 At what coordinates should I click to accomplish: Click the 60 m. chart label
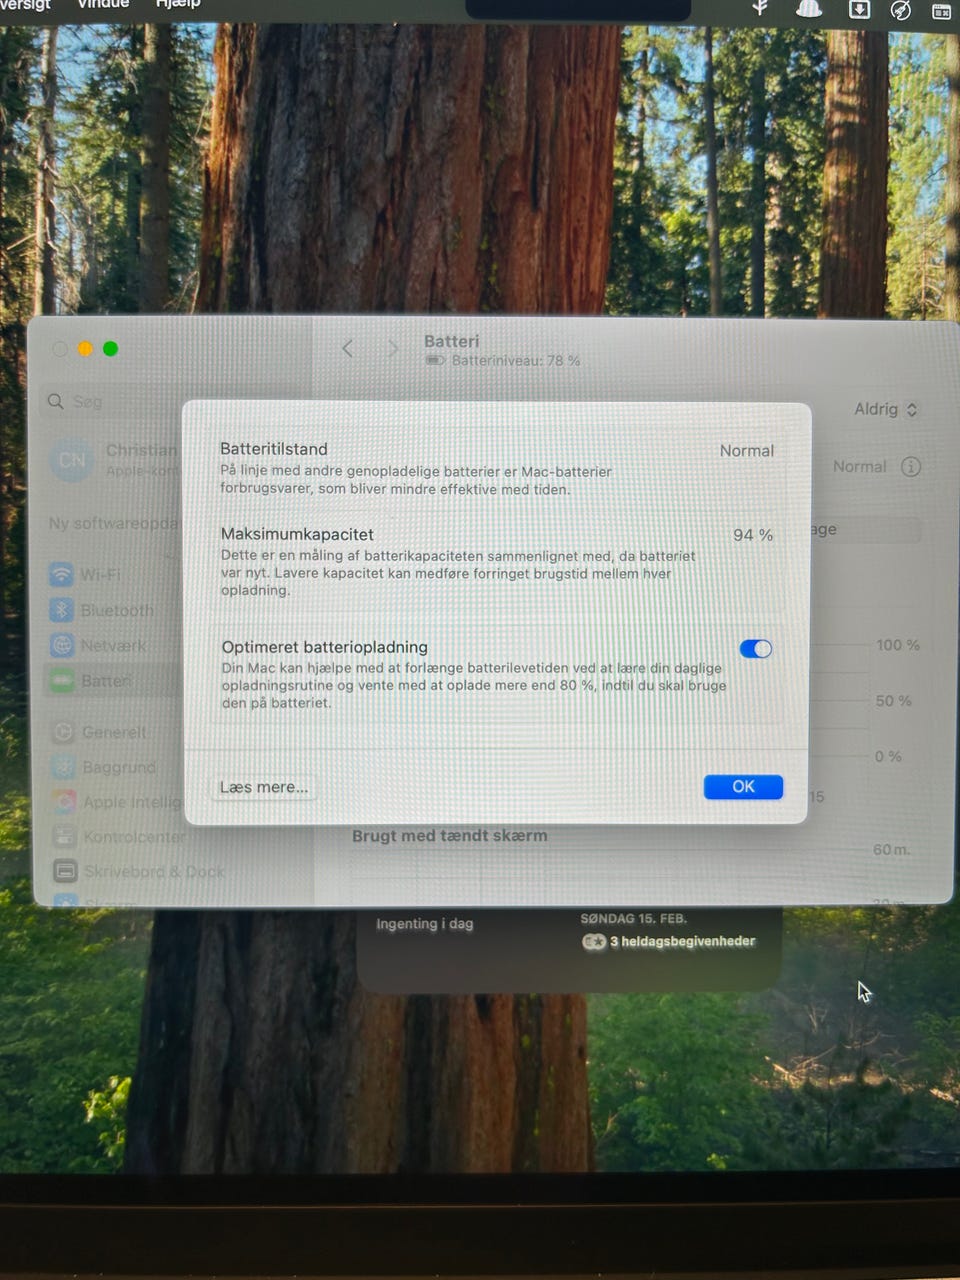coord(891,850)
